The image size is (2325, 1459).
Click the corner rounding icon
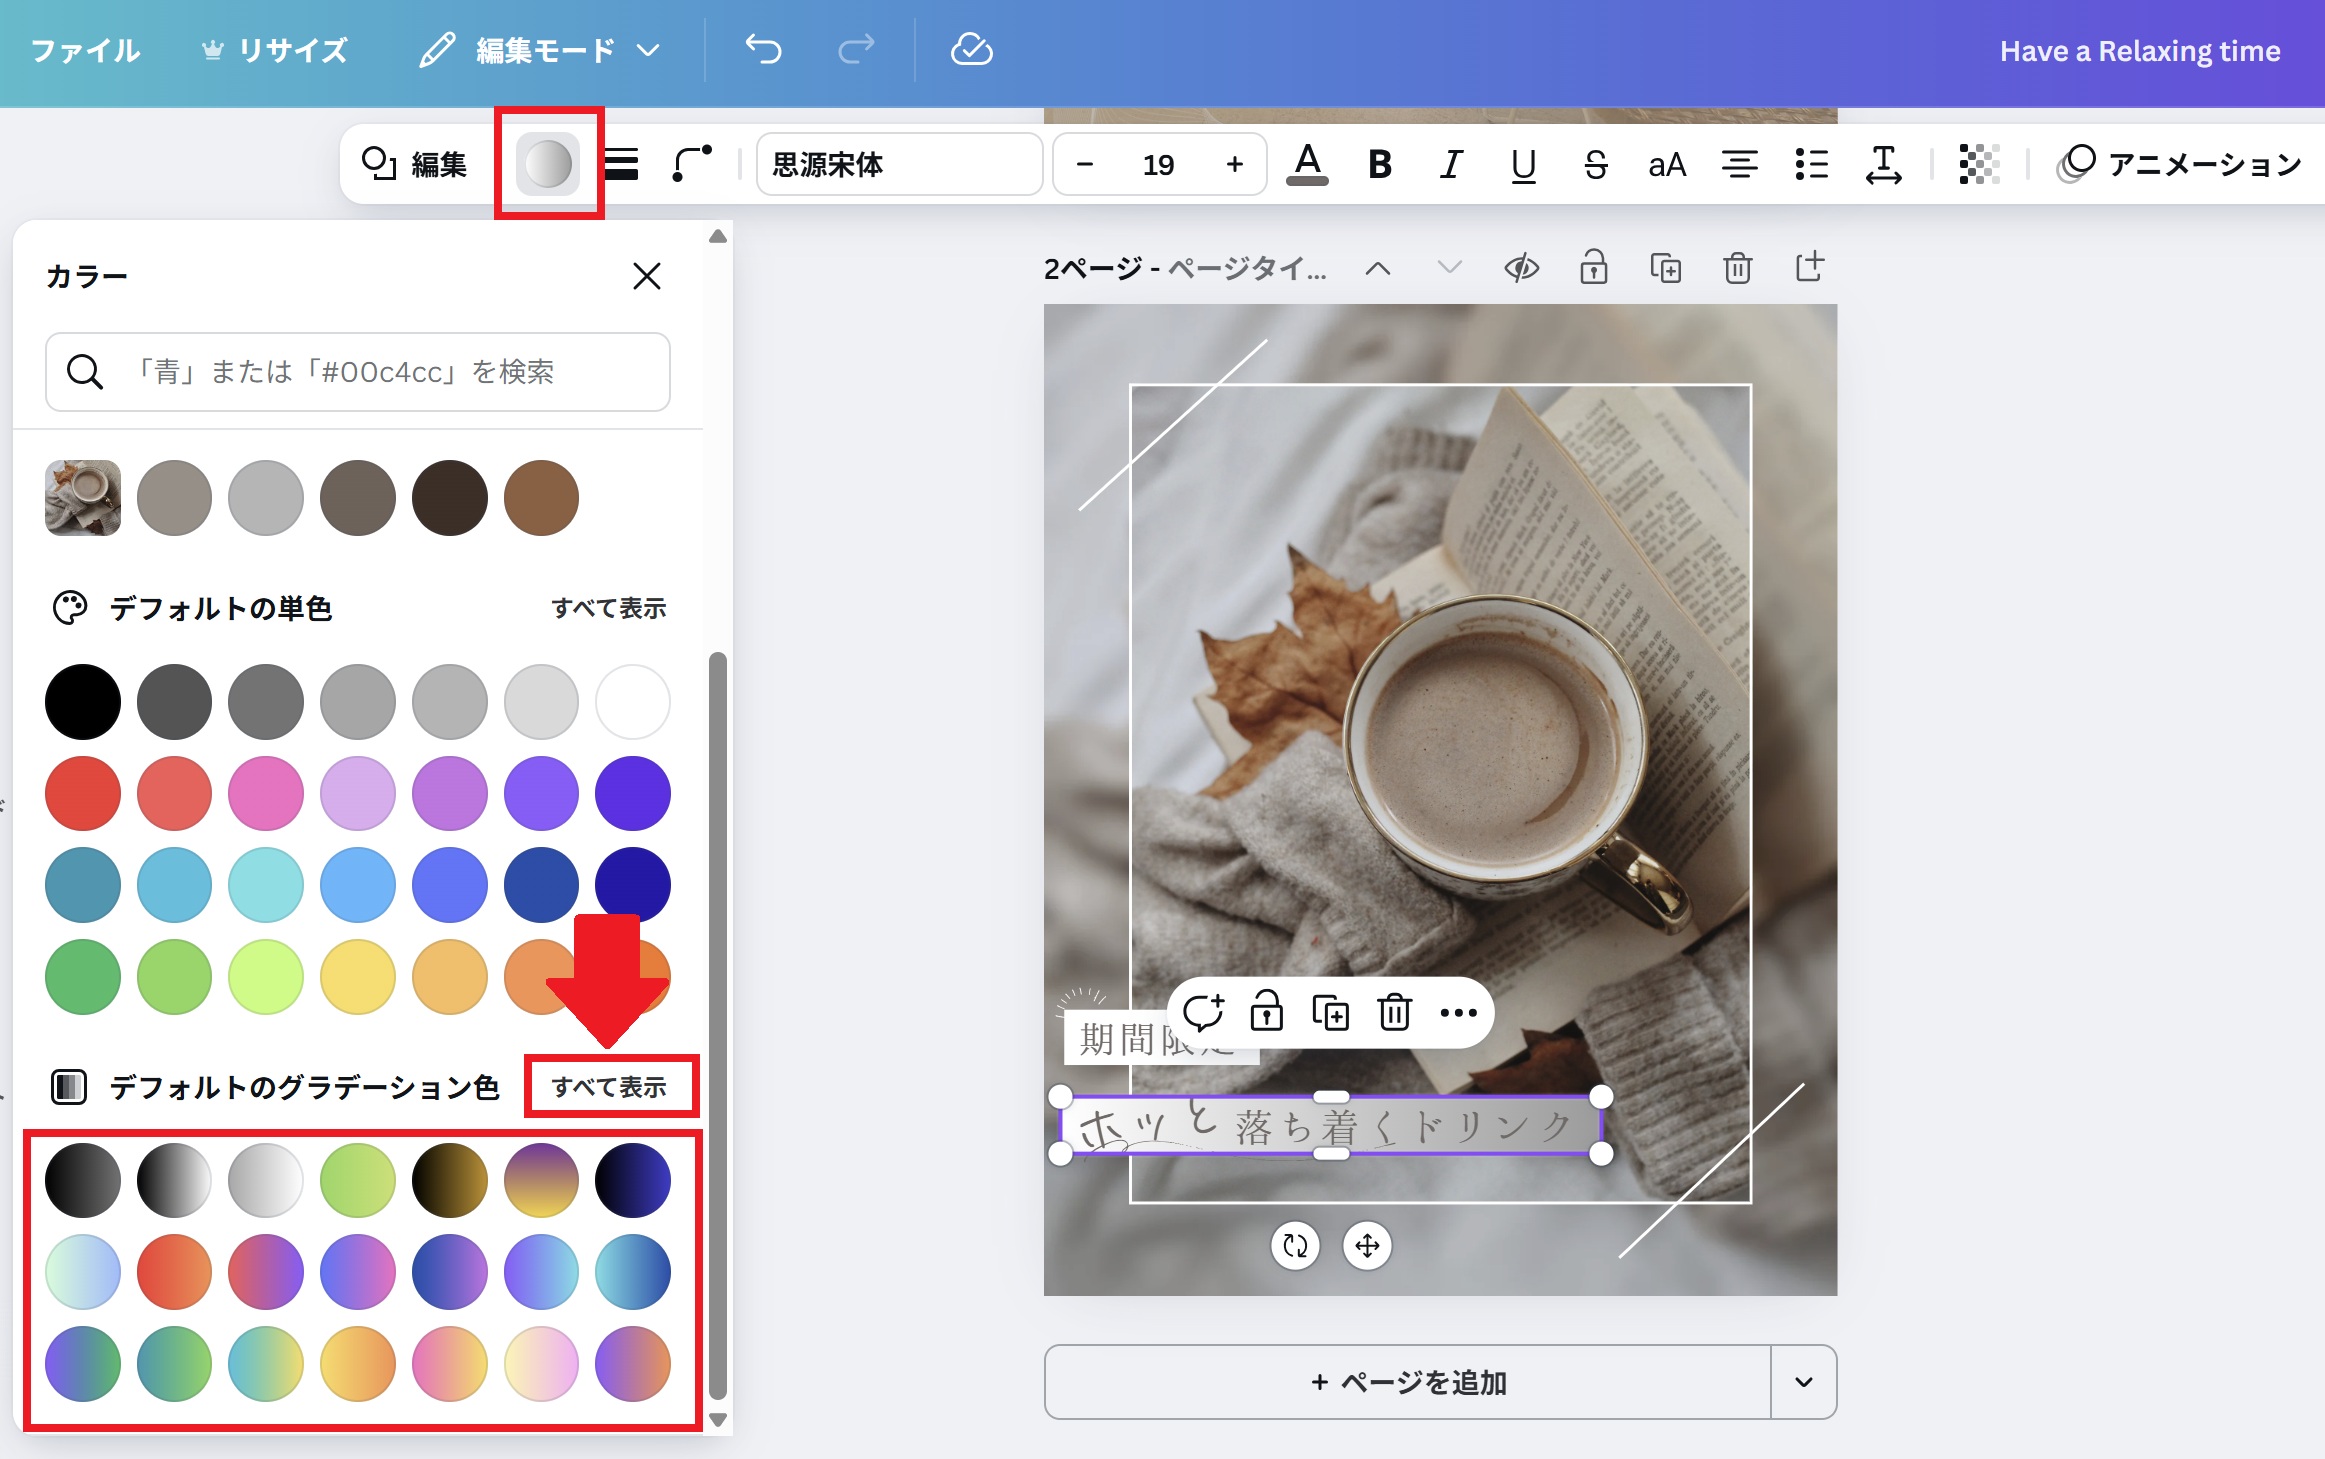click(692, 164)
